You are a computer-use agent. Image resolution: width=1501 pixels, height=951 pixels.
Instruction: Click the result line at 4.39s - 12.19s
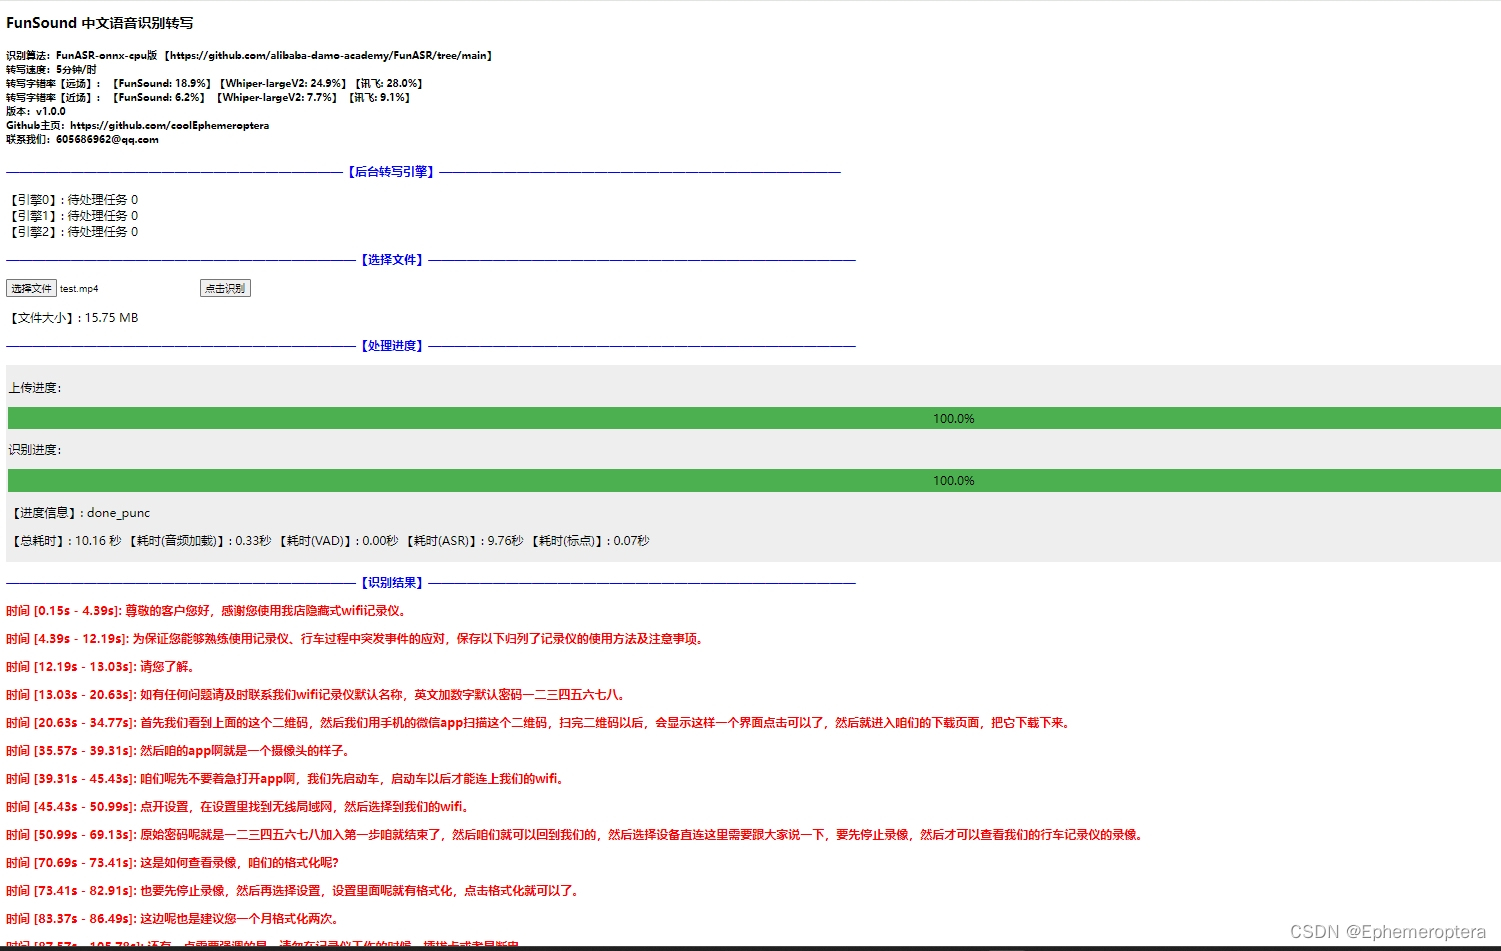pos(355,639)
